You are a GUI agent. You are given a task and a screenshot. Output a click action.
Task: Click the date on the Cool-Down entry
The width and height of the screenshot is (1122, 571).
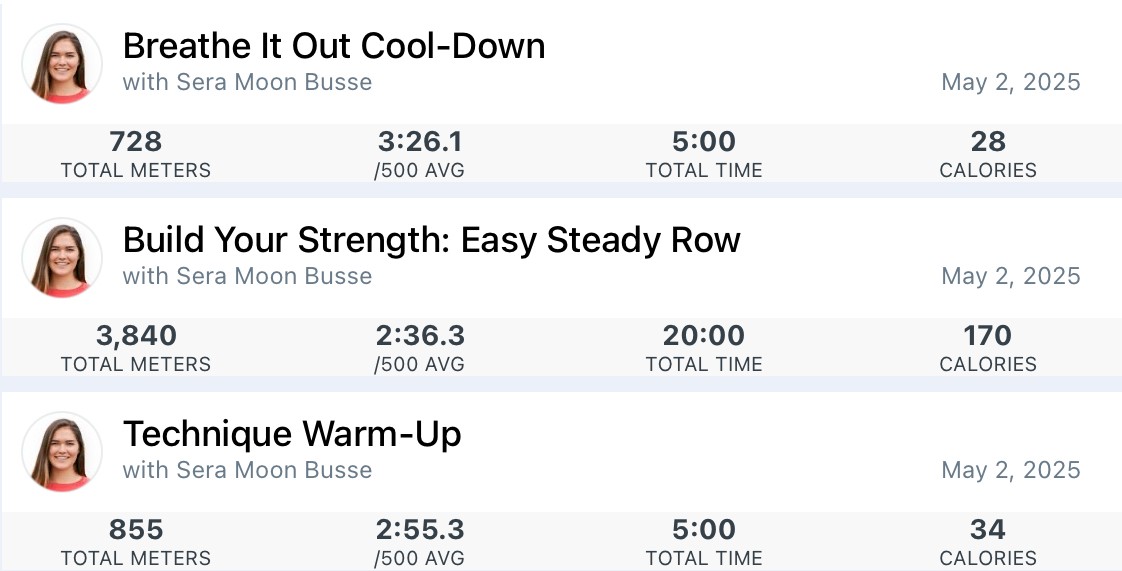pyautogui.click(x=1010, y=82)
